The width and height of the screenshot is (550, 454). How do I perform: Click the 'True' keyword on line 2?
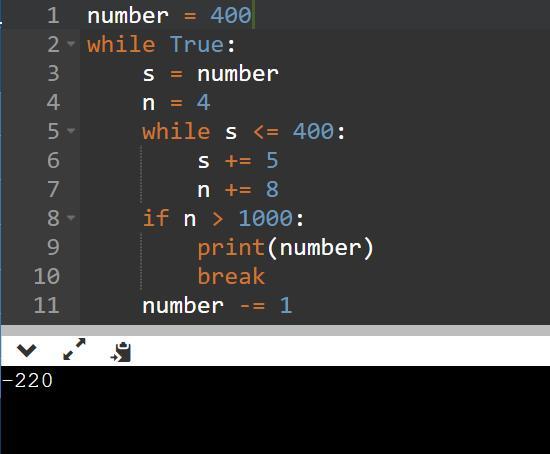click(197, 45)
